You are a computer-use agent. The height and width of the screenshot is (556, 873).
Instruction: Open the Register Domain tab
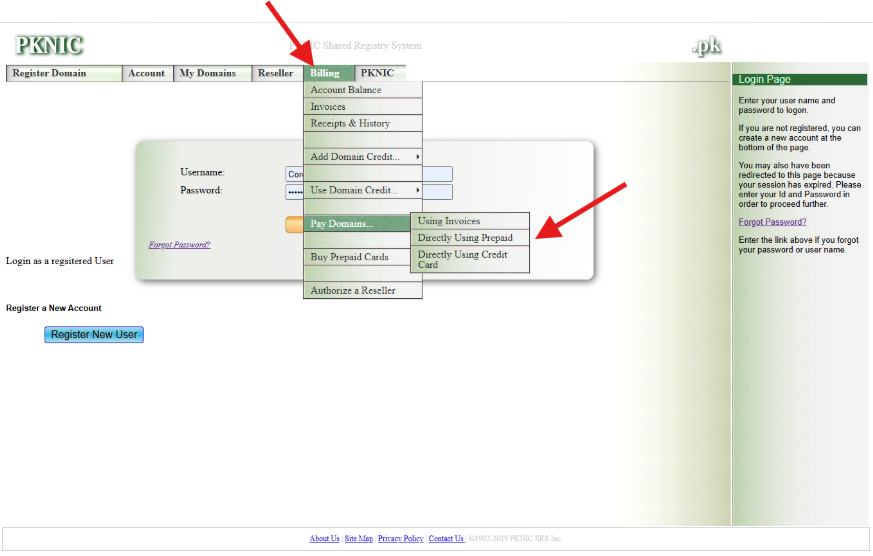pyautogui.click(x=64, y=73)
